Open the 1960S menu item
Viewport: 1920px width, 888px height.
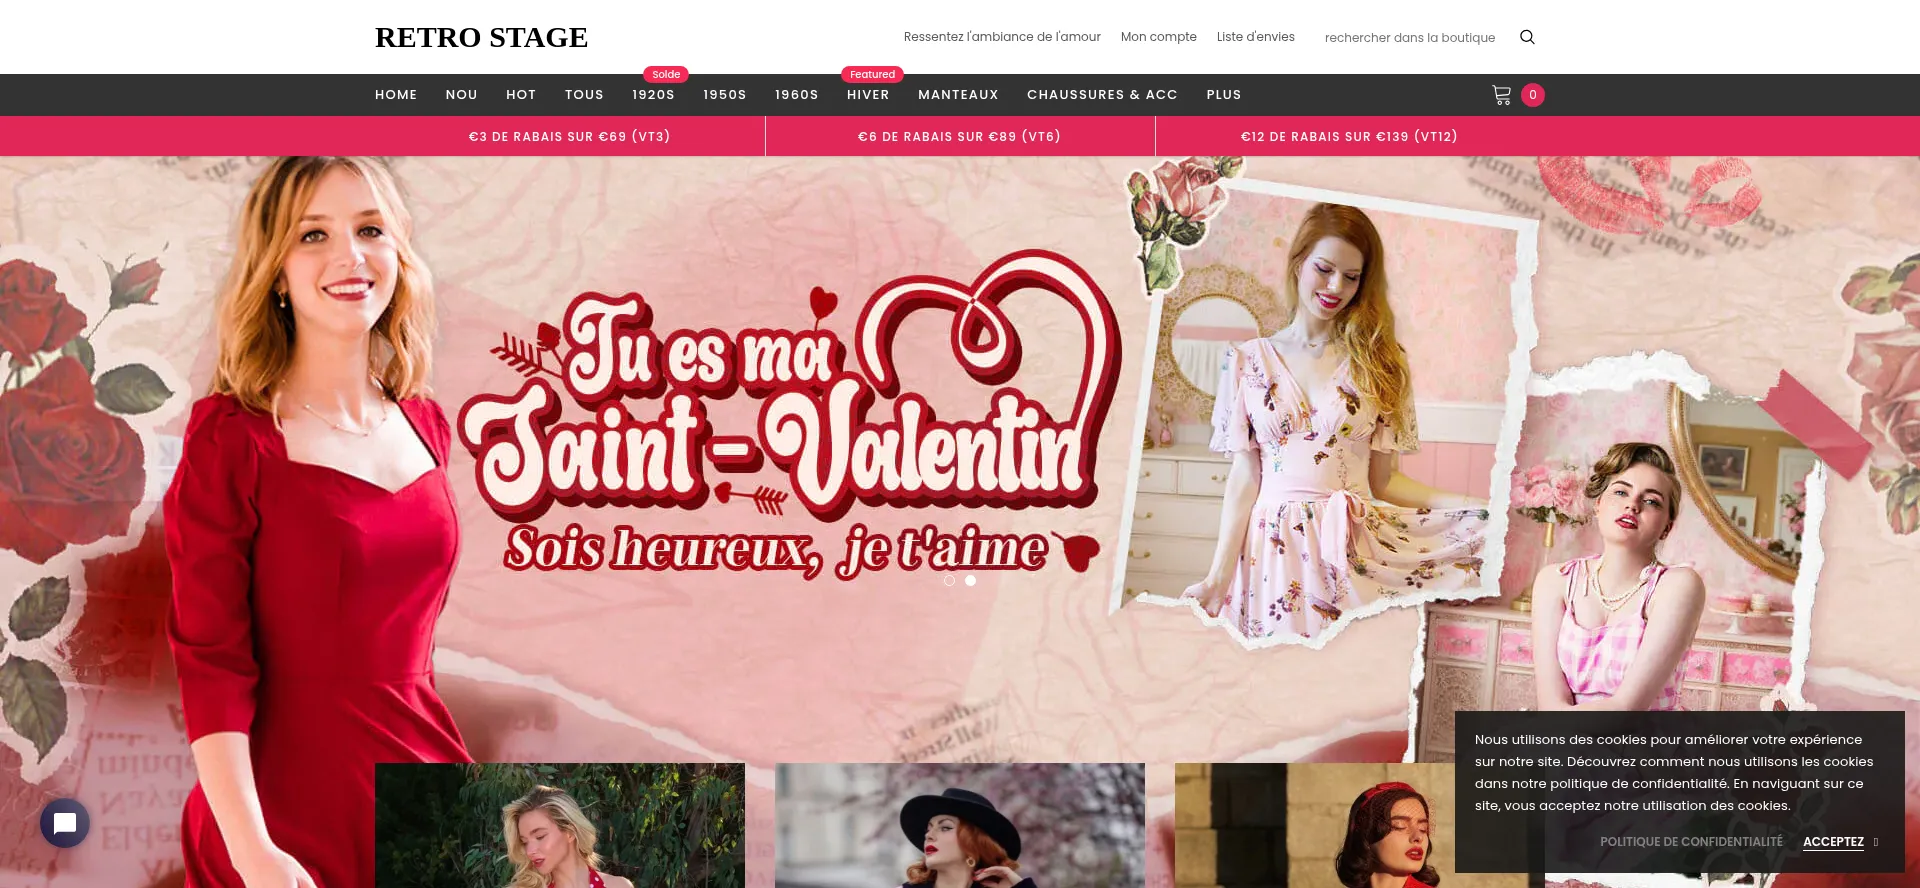click(797, 95)
